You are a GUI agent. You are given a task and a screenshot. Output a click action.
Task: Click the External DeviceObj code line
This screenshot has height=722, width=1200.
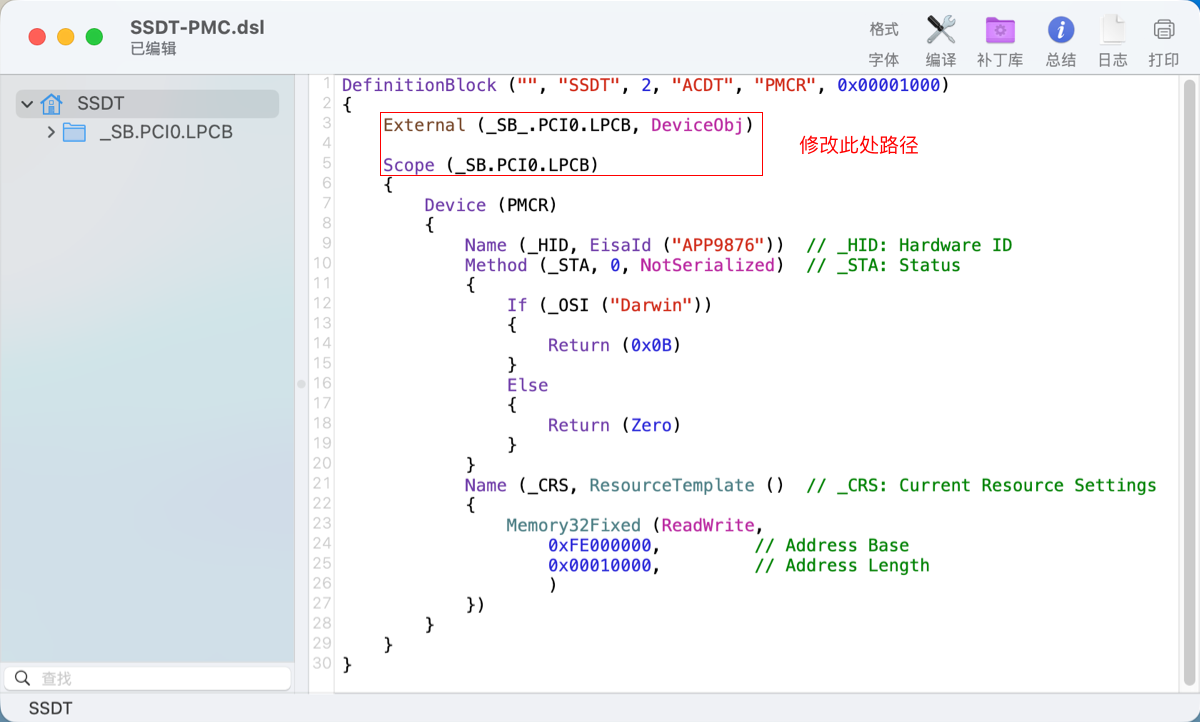click(x=567, y=125)
